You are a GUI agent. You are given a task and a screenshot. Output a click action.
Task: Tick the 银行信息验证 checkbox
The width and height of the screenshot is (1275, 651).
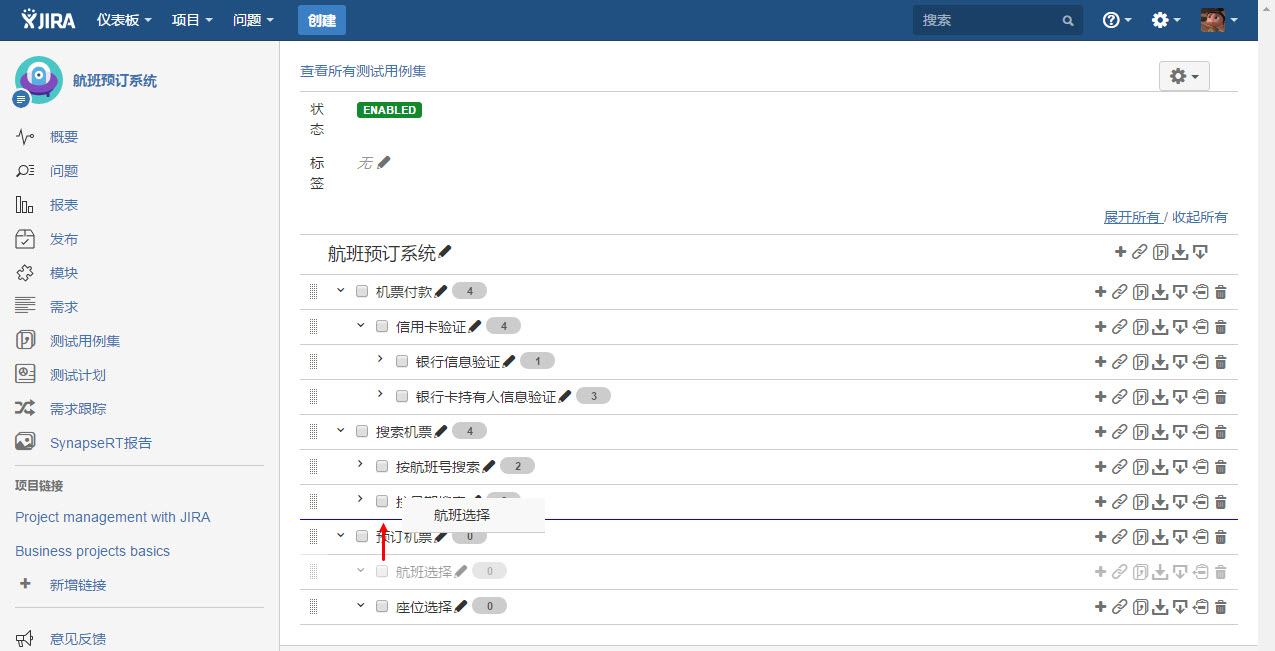pos(402,361)
